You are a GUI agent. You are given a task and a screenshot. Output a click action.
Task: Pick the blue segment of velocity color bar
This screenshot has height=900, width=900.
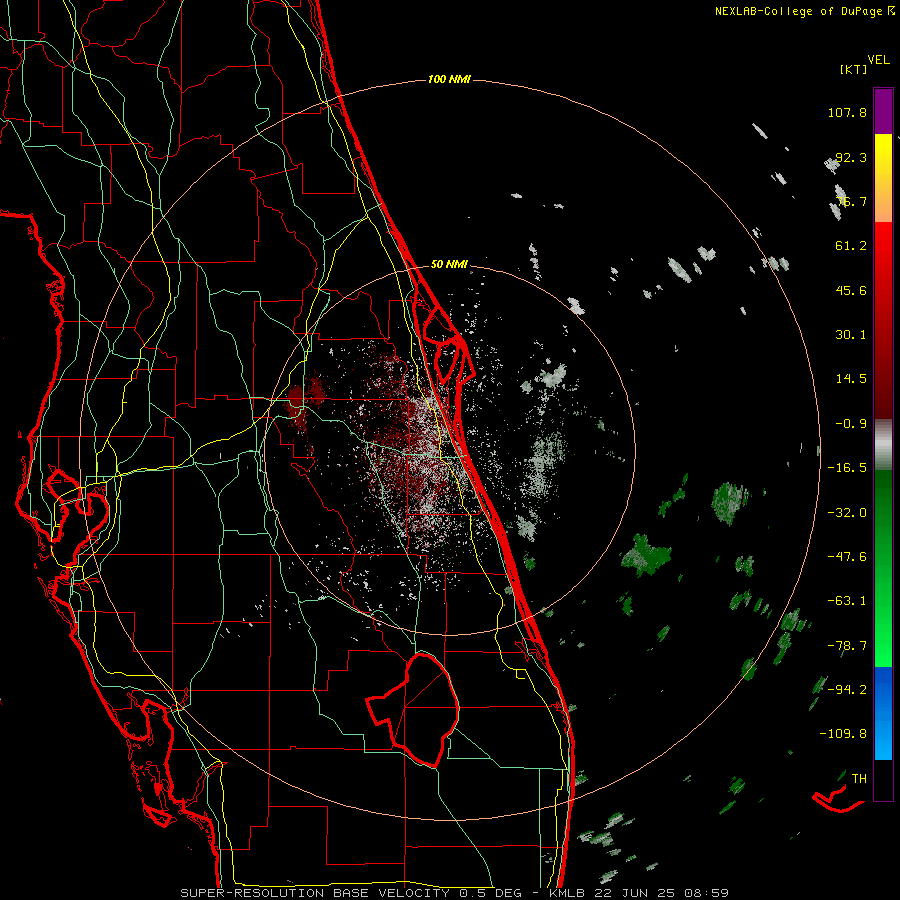click(x=883, y=713)
